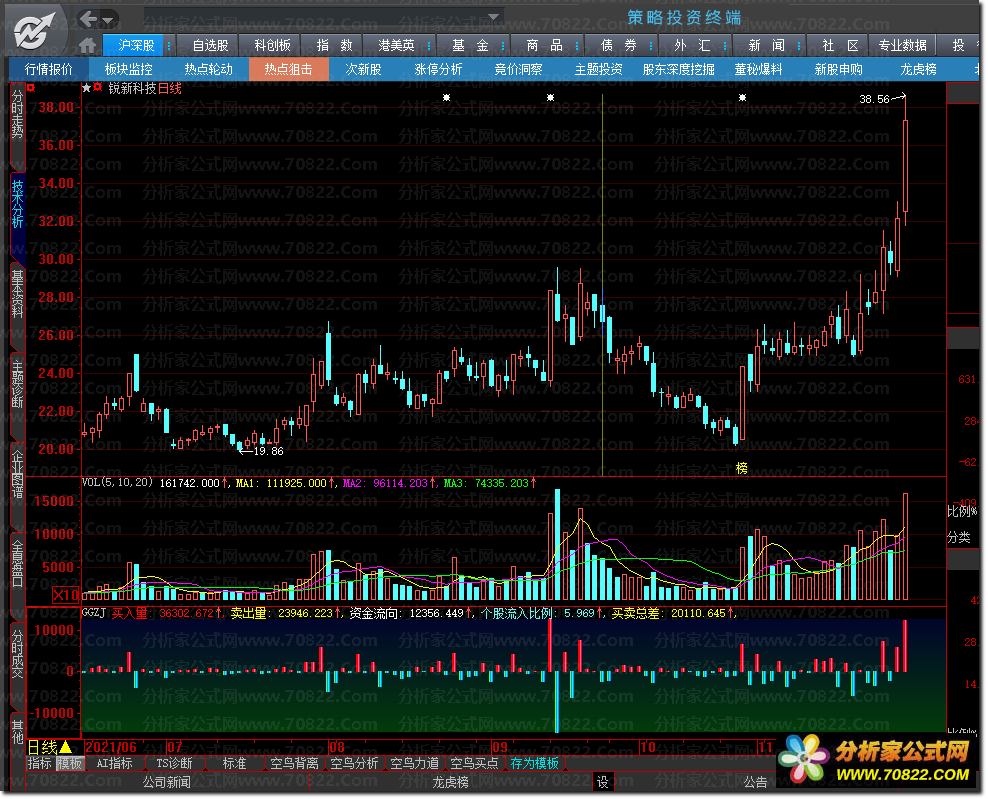Select the 指标 toggle at bottom
The image size is (988, 799).
click(x=39, y=763)
